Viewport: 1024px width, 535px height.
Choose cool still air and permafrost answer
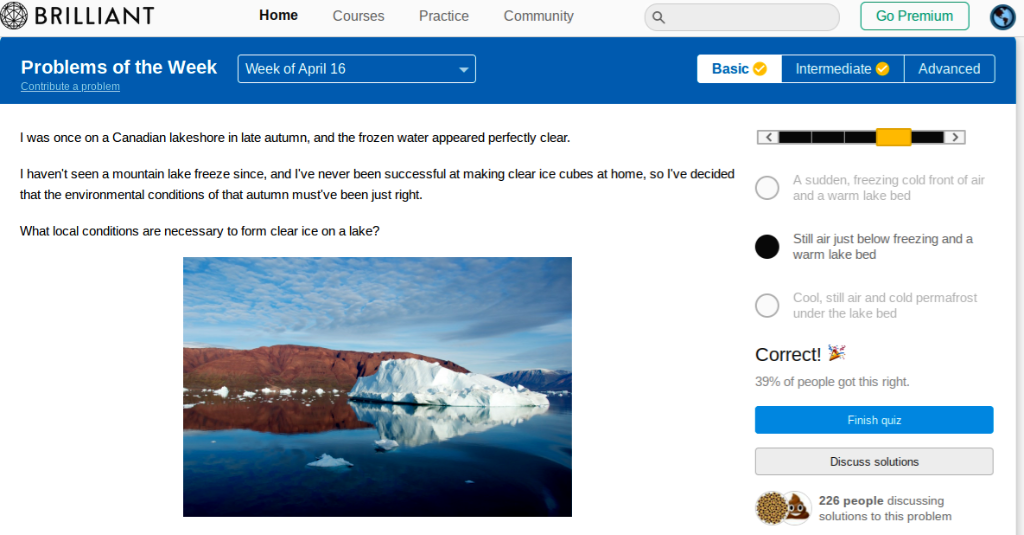(767, 306)
